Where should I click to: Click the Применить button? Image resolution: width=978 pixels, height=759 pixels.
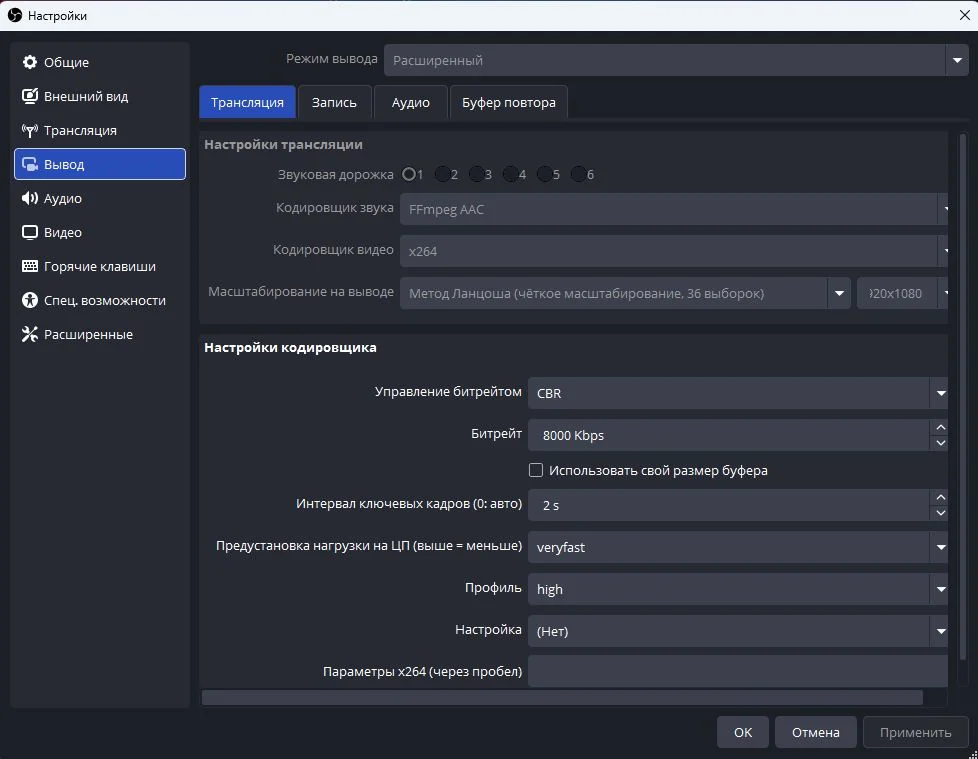point(916,732)
